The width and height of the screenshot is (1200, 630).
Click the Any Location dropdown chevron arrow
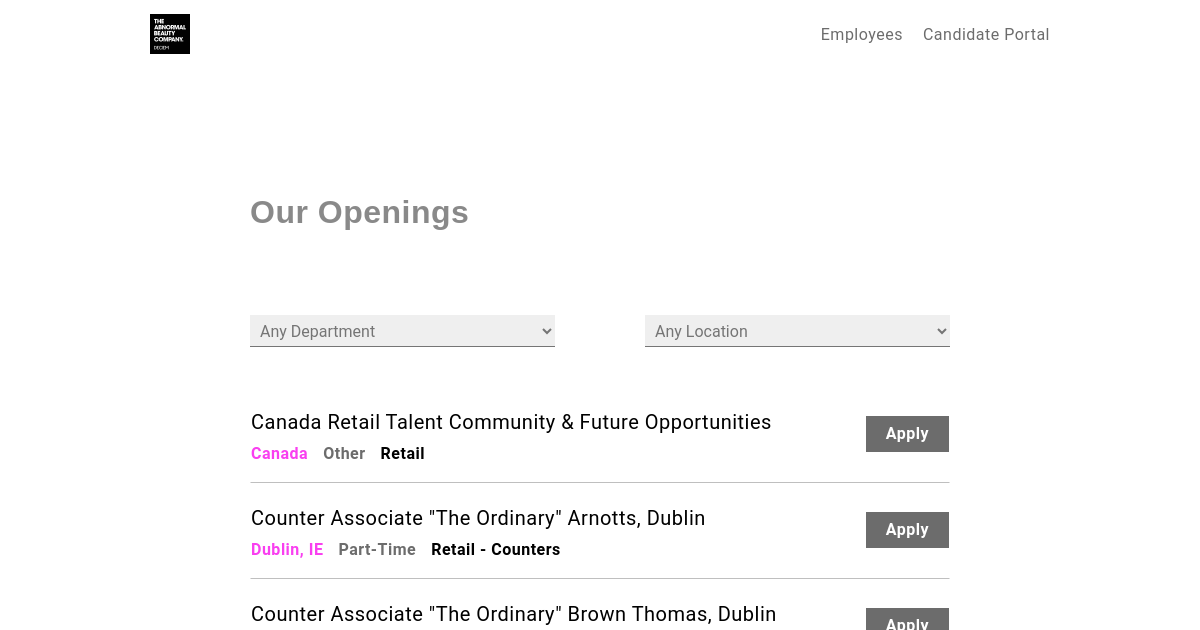coord(941,331)
